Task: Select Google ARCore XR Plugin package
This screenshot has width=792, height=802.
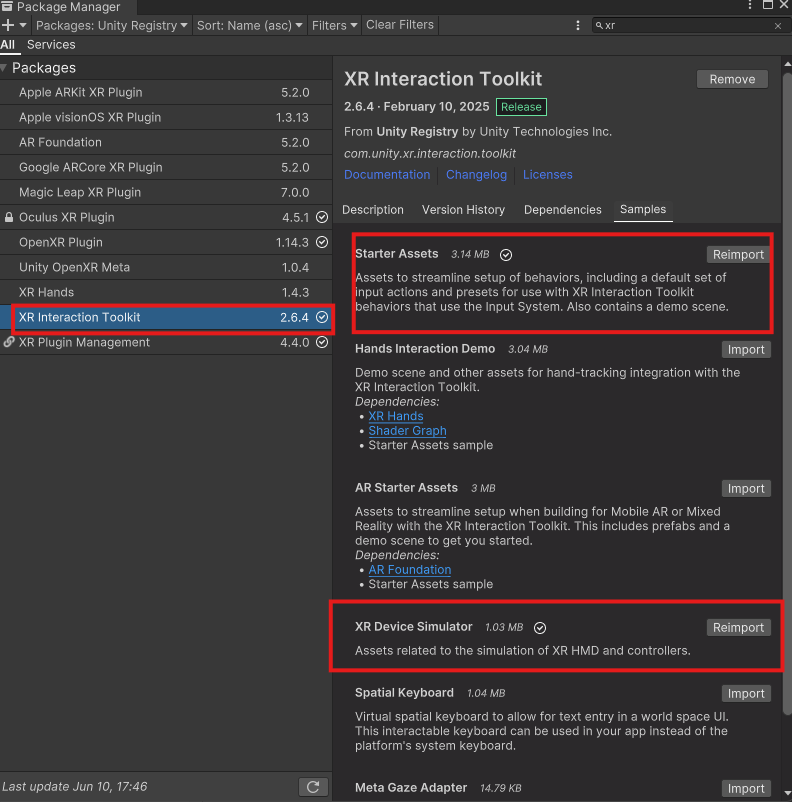Action: pos(166,167)
